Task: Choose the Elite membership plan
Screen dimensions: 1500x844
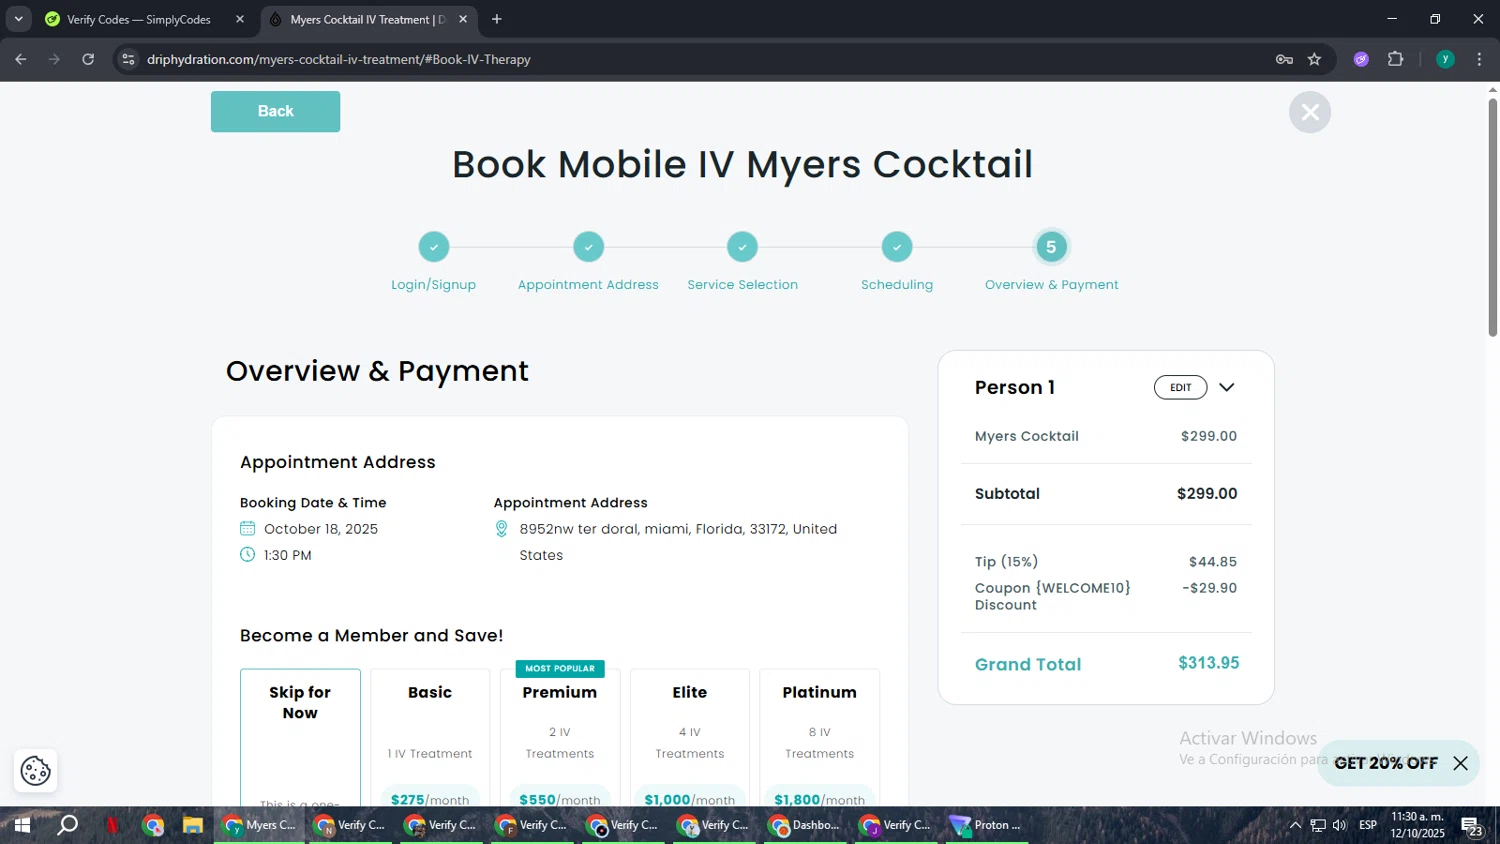Action: pyautogui.click(x=690, y=738)
